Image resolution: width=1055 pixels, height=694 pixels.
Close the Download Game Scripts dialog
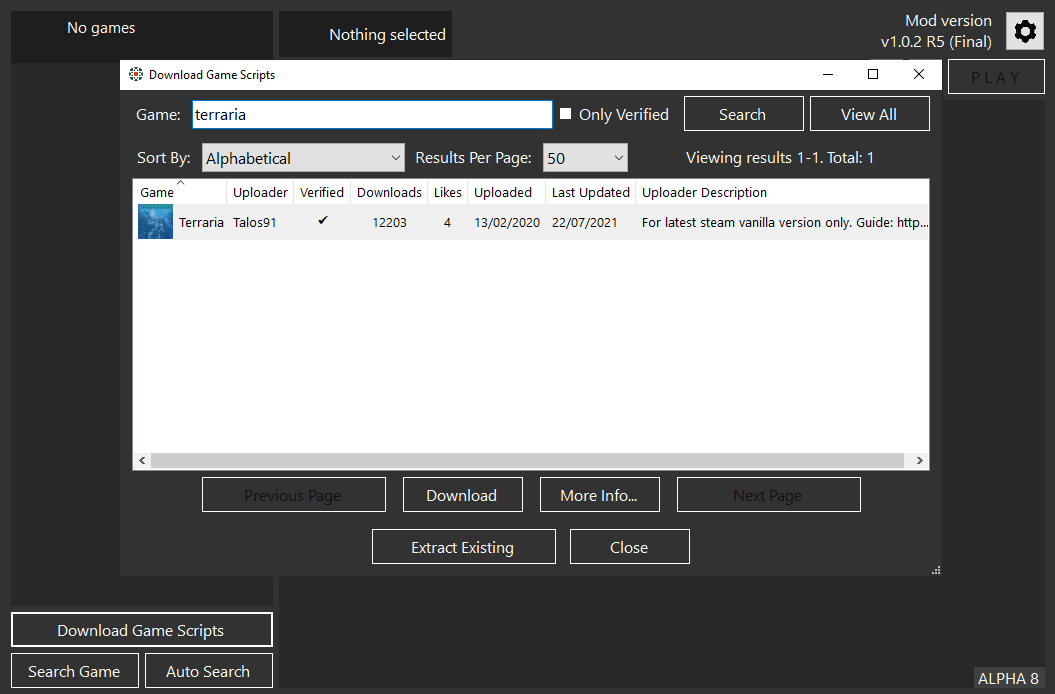coord(629,546)
